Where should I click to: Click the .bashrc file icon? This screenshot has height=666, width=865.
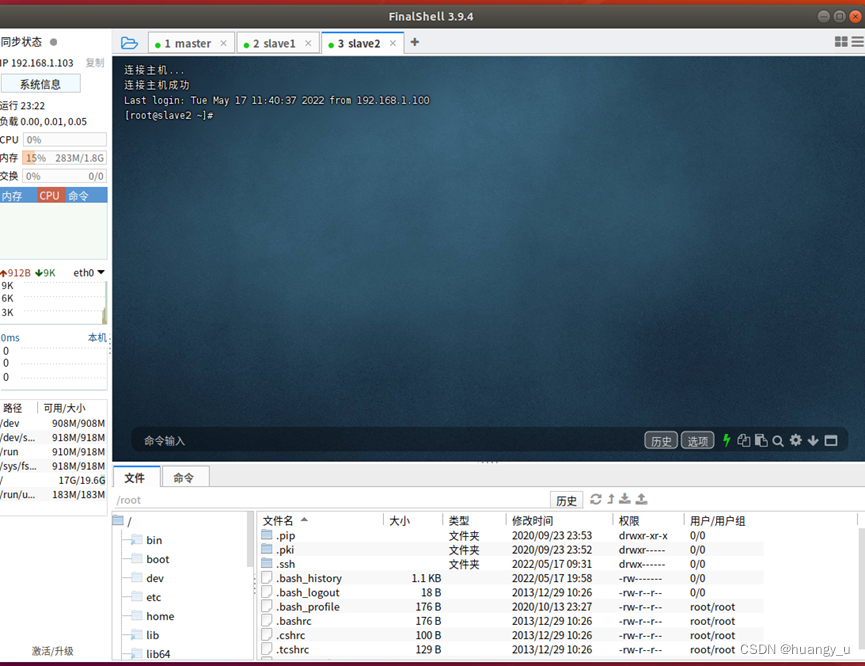coord(267,621)
